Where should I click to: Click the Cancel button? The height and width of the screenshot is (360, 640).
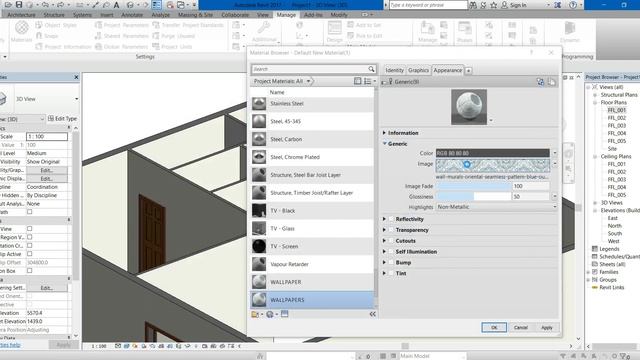tap(520, 327)
